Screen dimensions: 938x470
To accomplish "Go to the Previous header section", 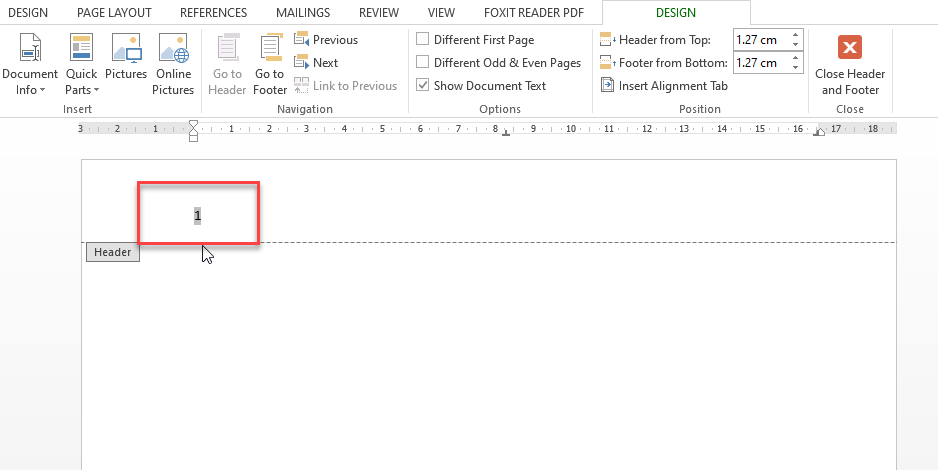I will (326, 40).
